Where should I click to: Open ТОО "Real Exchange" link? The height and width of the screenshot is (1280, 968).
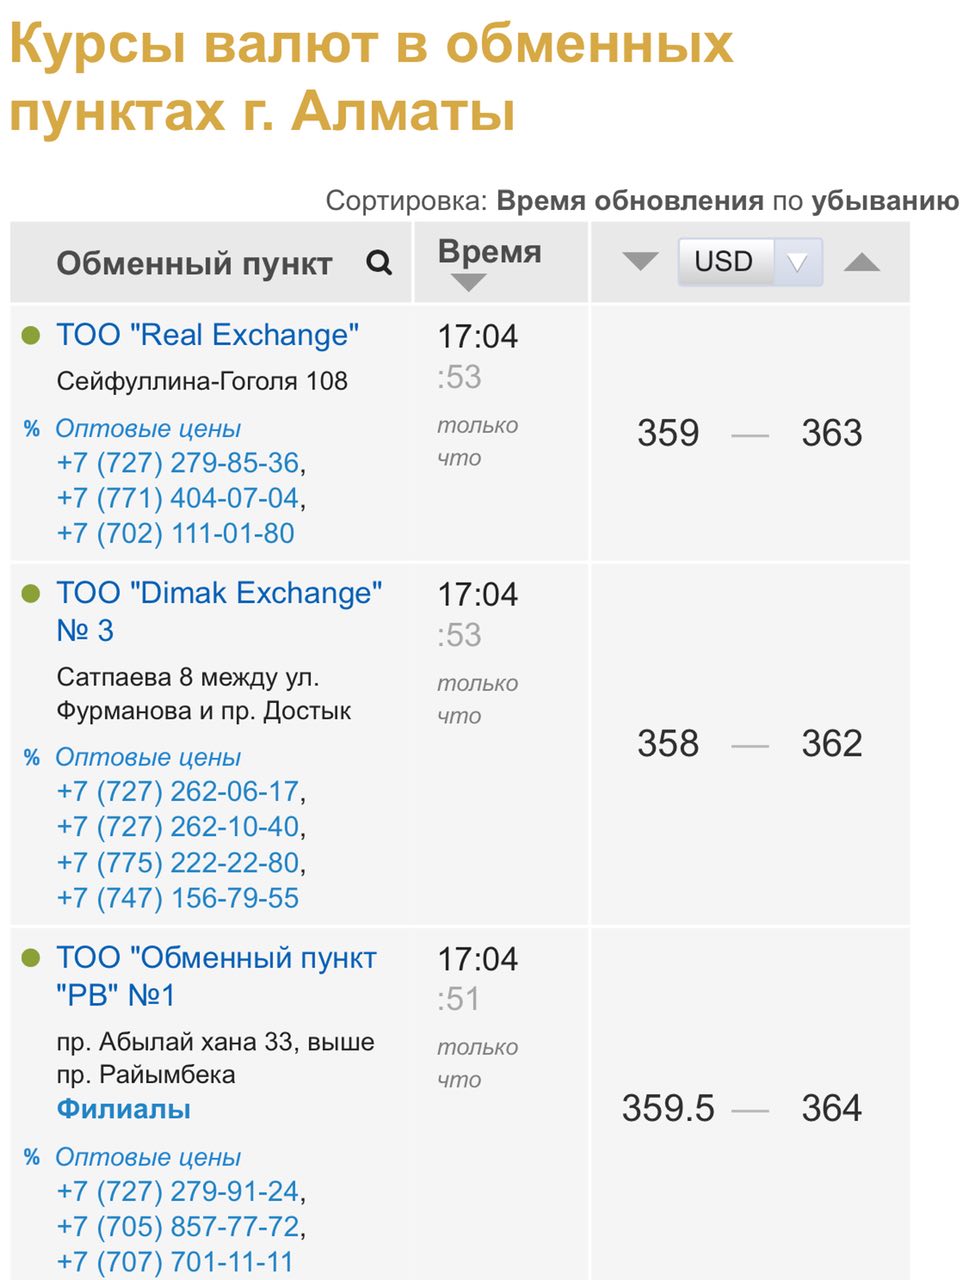coord(208,335)
